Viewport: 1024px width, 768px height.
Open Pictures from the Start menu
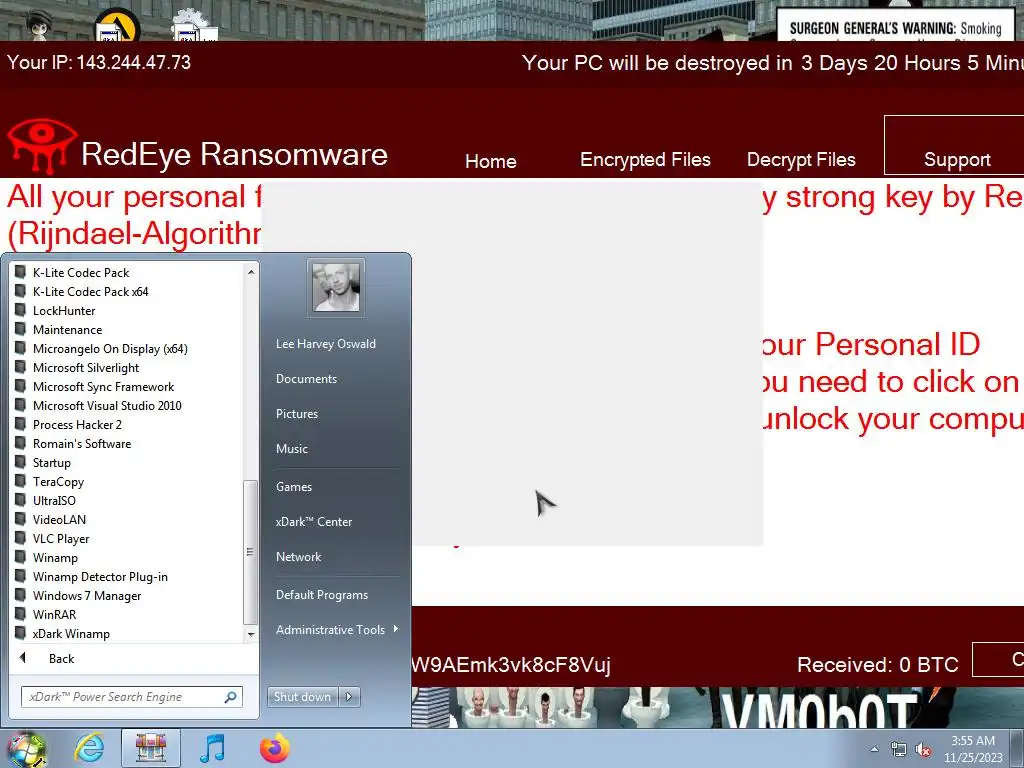[296, 413]
